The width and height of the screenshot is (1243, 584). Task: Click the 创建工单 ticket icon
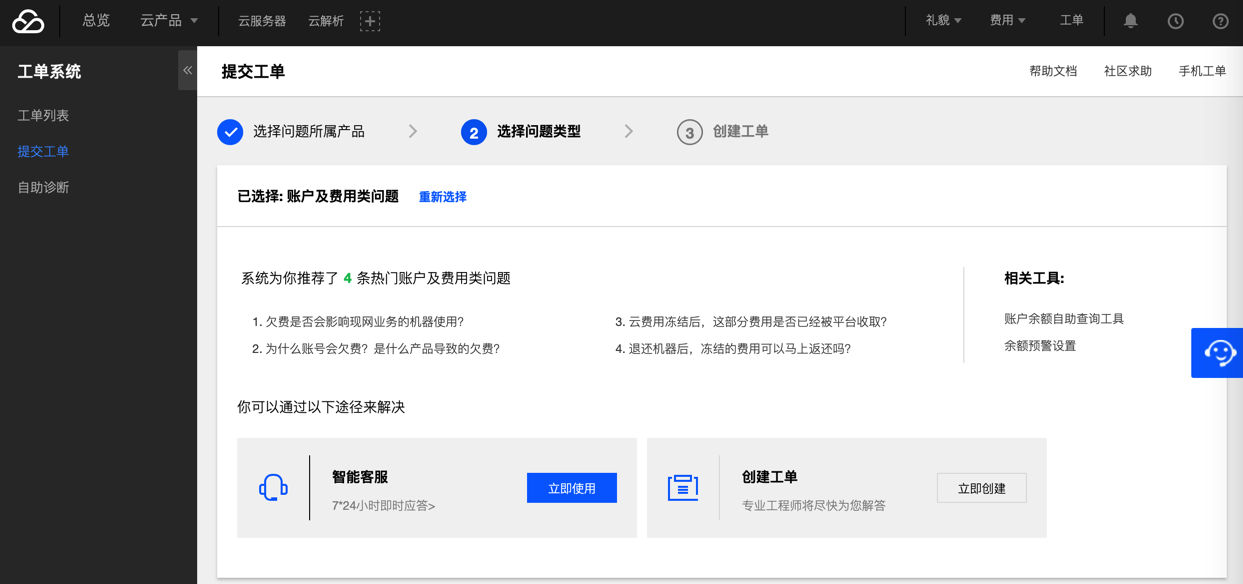pyautogui.click(x=683, y=487)
